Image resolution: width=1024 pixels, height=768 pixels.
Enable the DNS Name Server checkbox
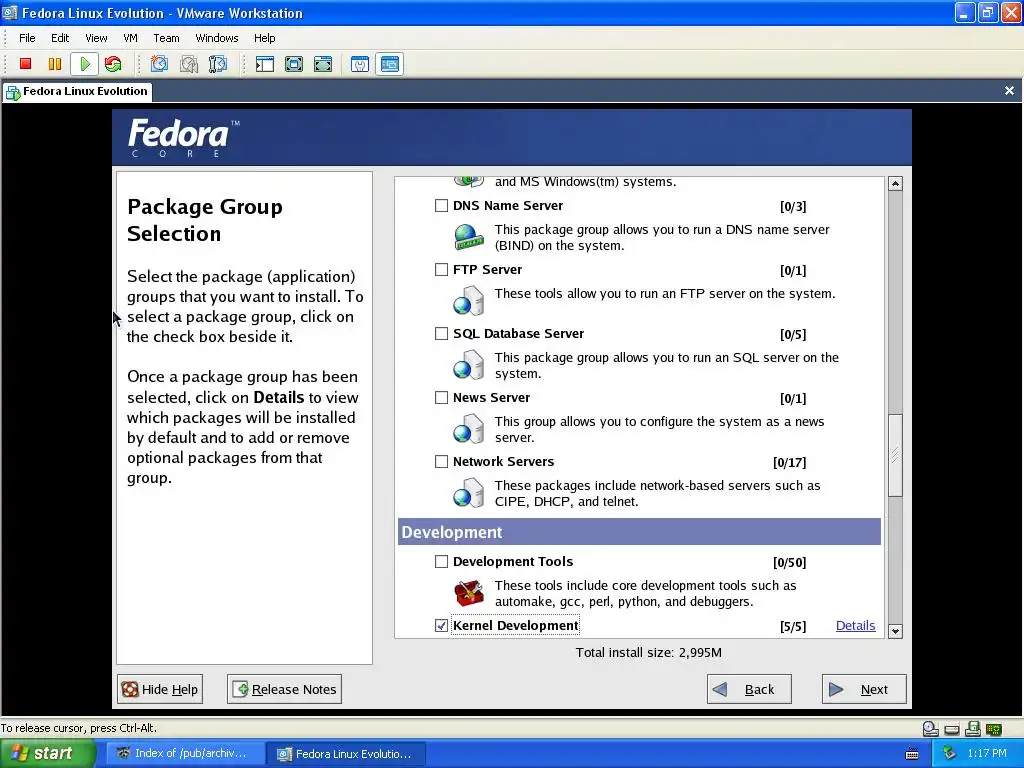click(441, 206)
